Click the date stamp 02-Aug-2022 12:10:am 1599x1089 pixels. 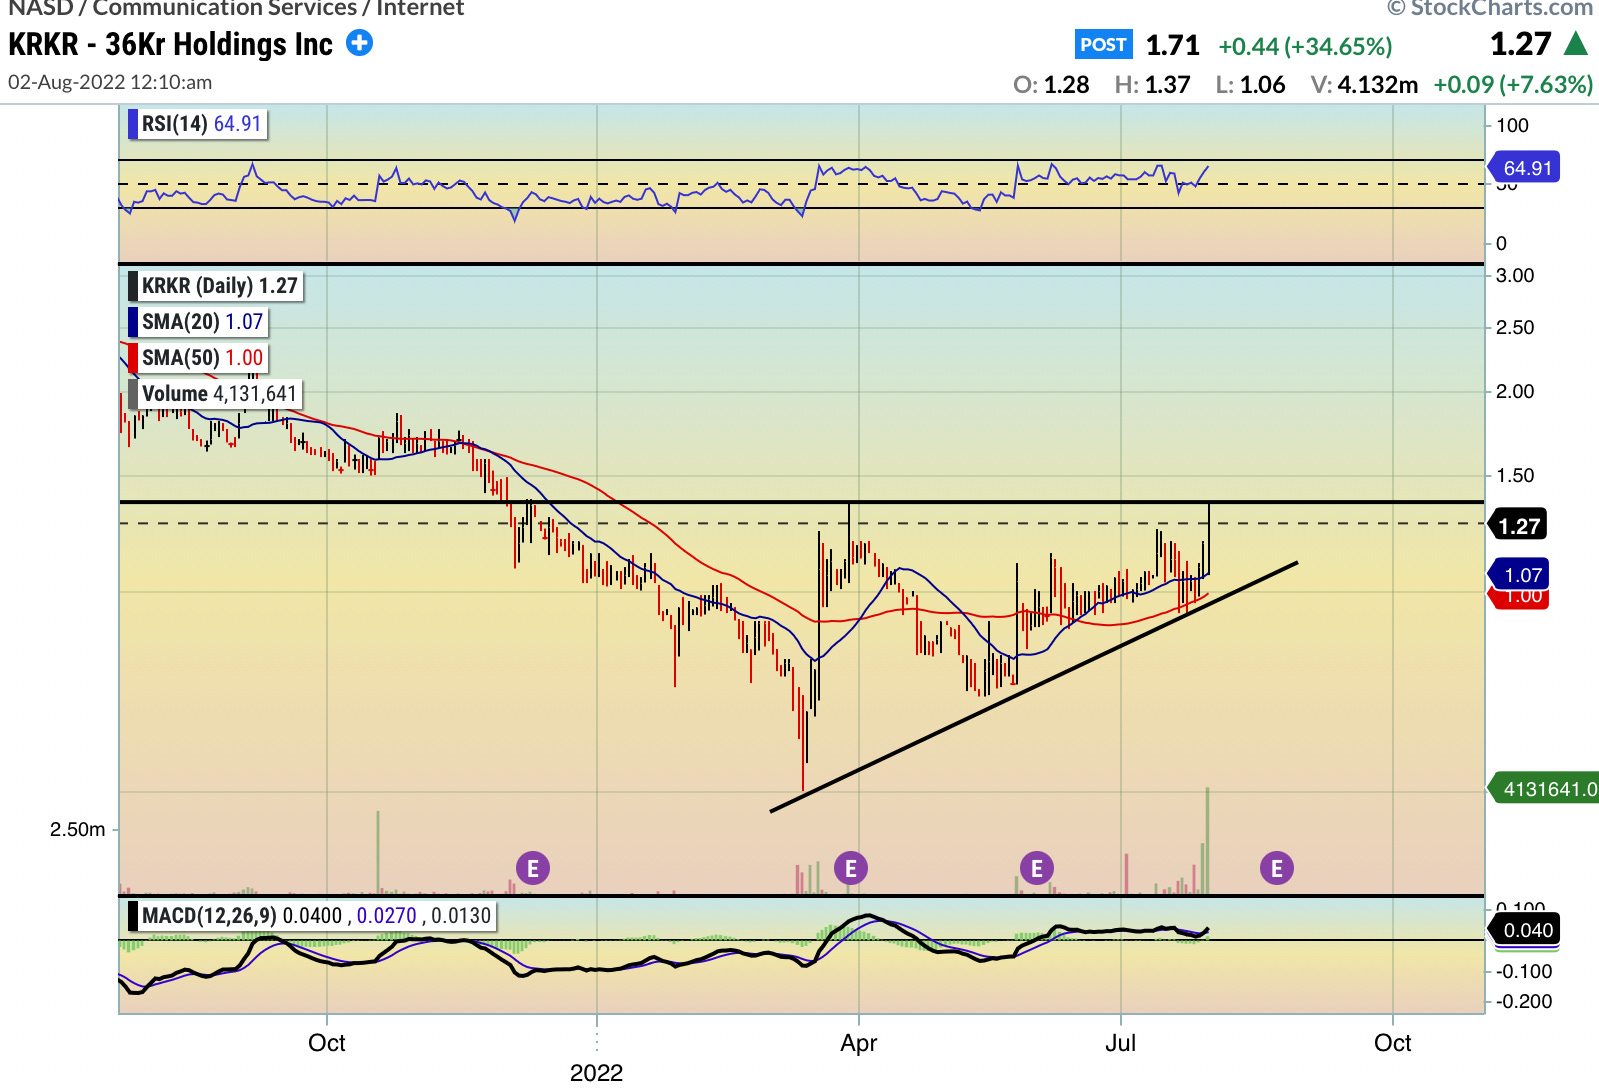[110, 82]
